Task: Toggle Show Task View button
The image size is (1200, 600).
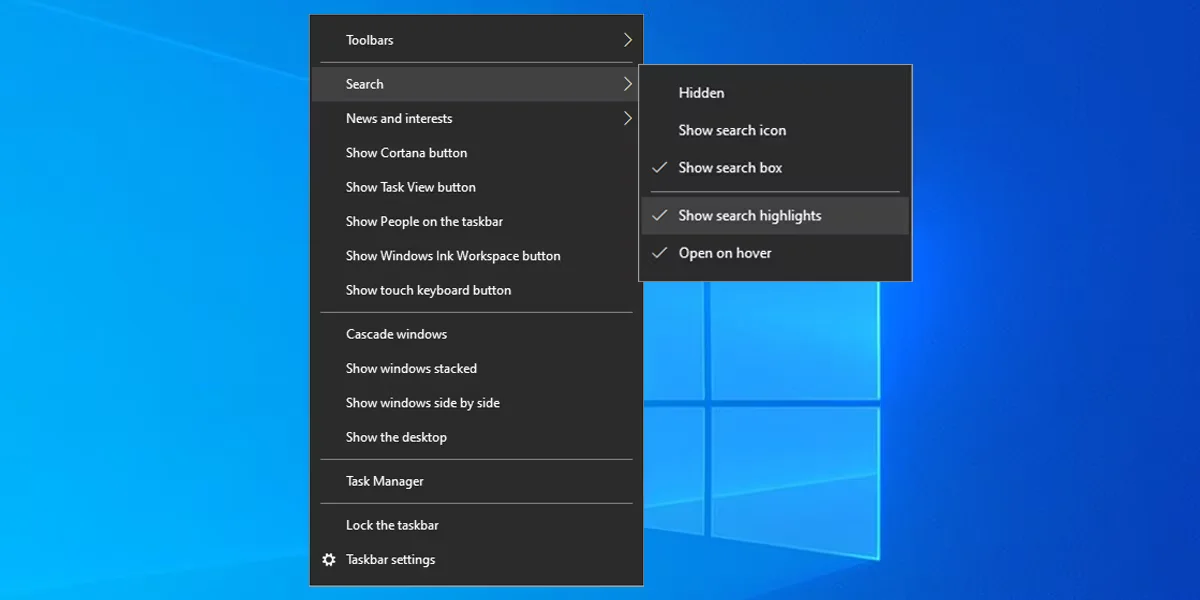Action: click(x=410, y=187)
